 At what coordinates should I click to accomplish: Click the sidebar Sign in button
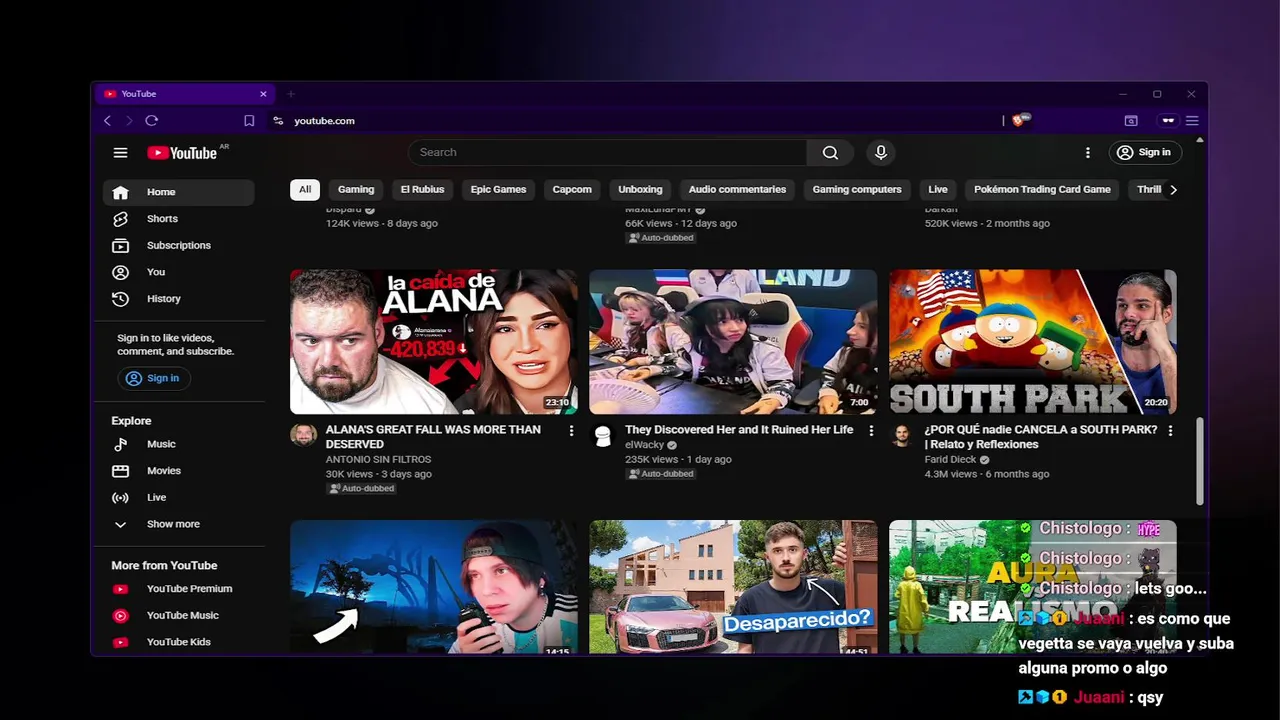coord(153,378)
